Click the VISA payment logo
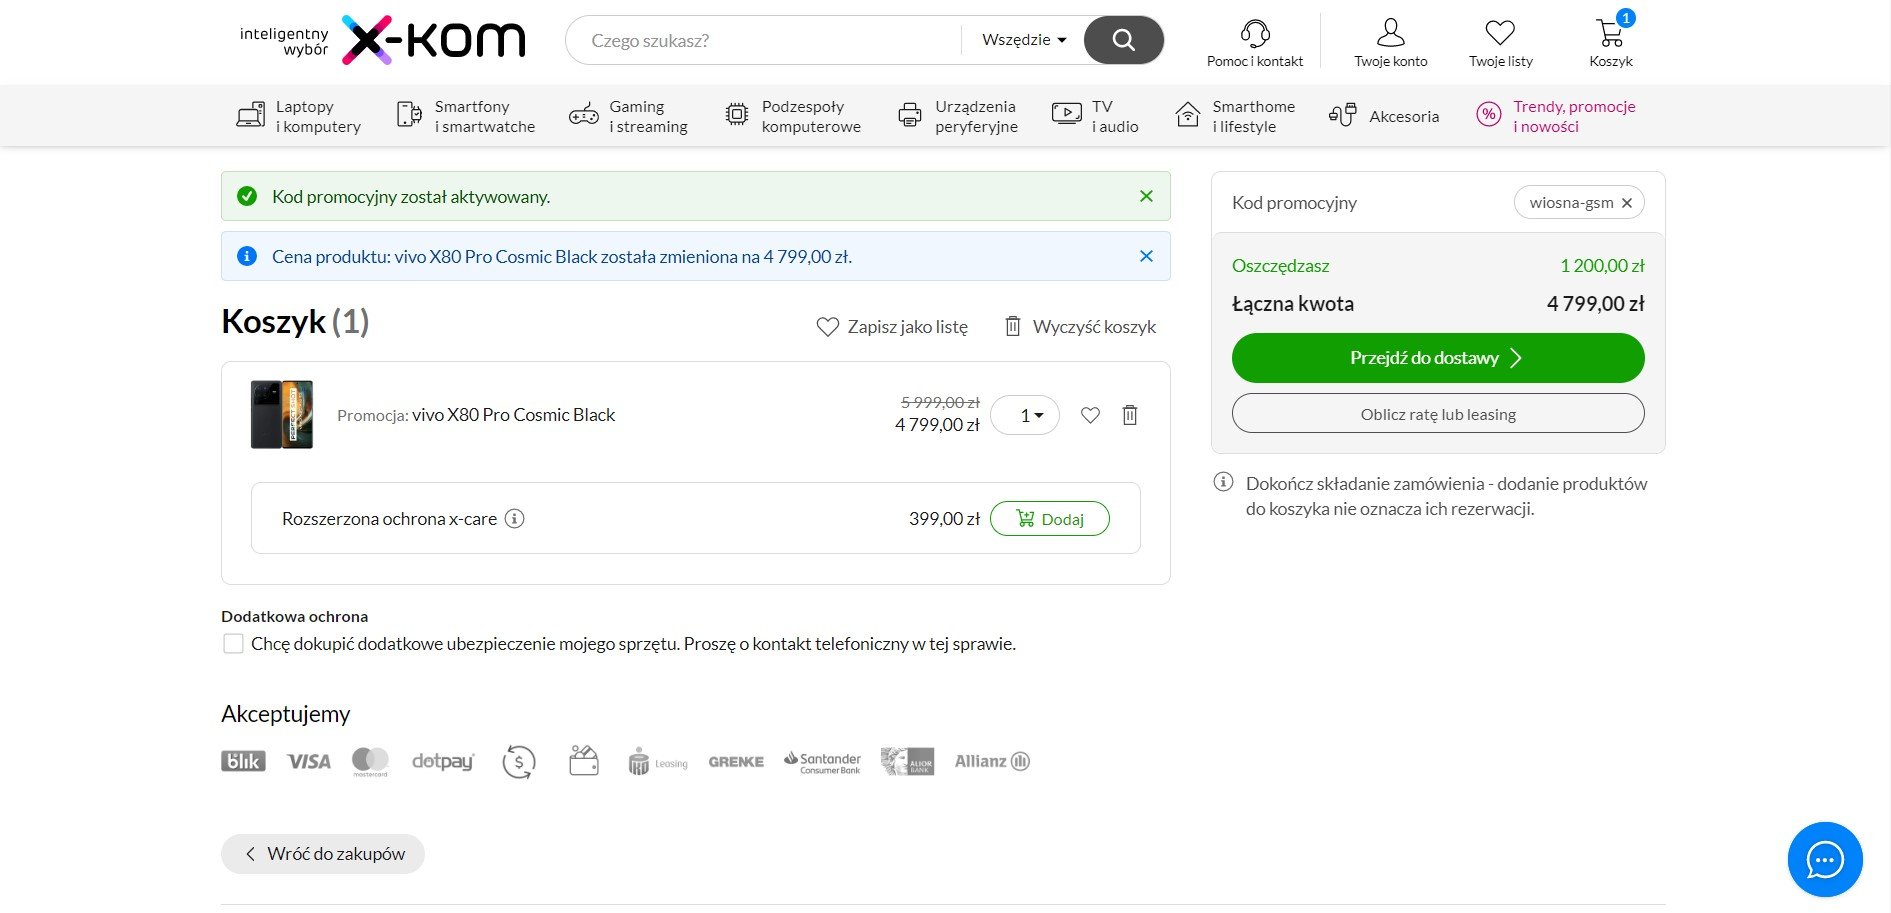This screenshot has height=913, width=1891. (x=309, y=762)
